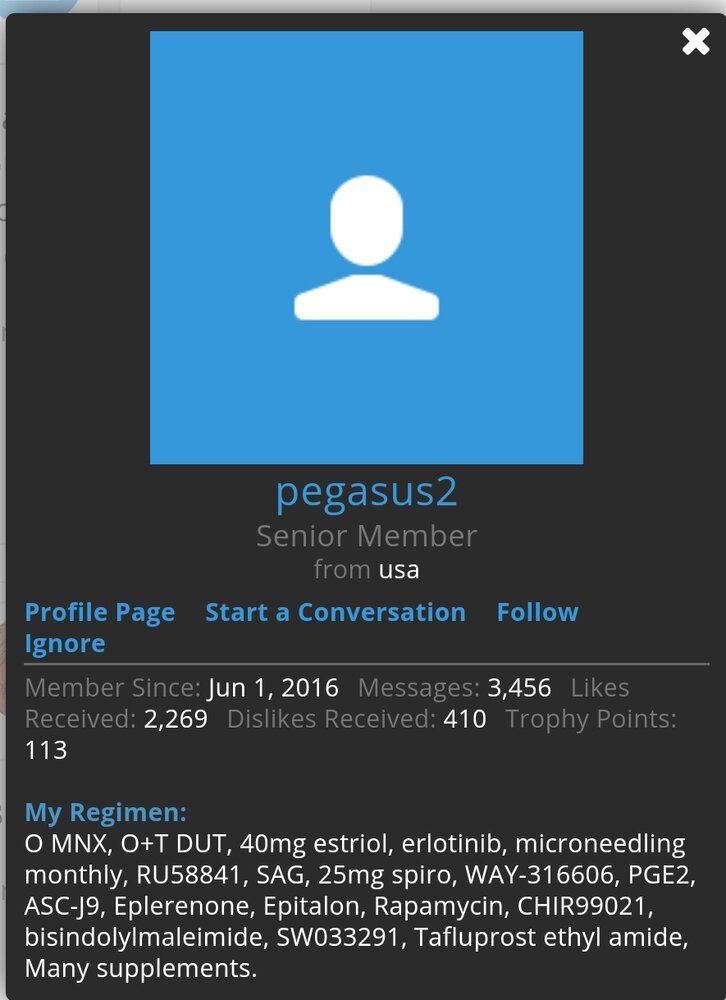Open the 113 trophy points value
The height and width of the screenshot is (1000, 726).
pyautogui.click(x=46, y=750)
